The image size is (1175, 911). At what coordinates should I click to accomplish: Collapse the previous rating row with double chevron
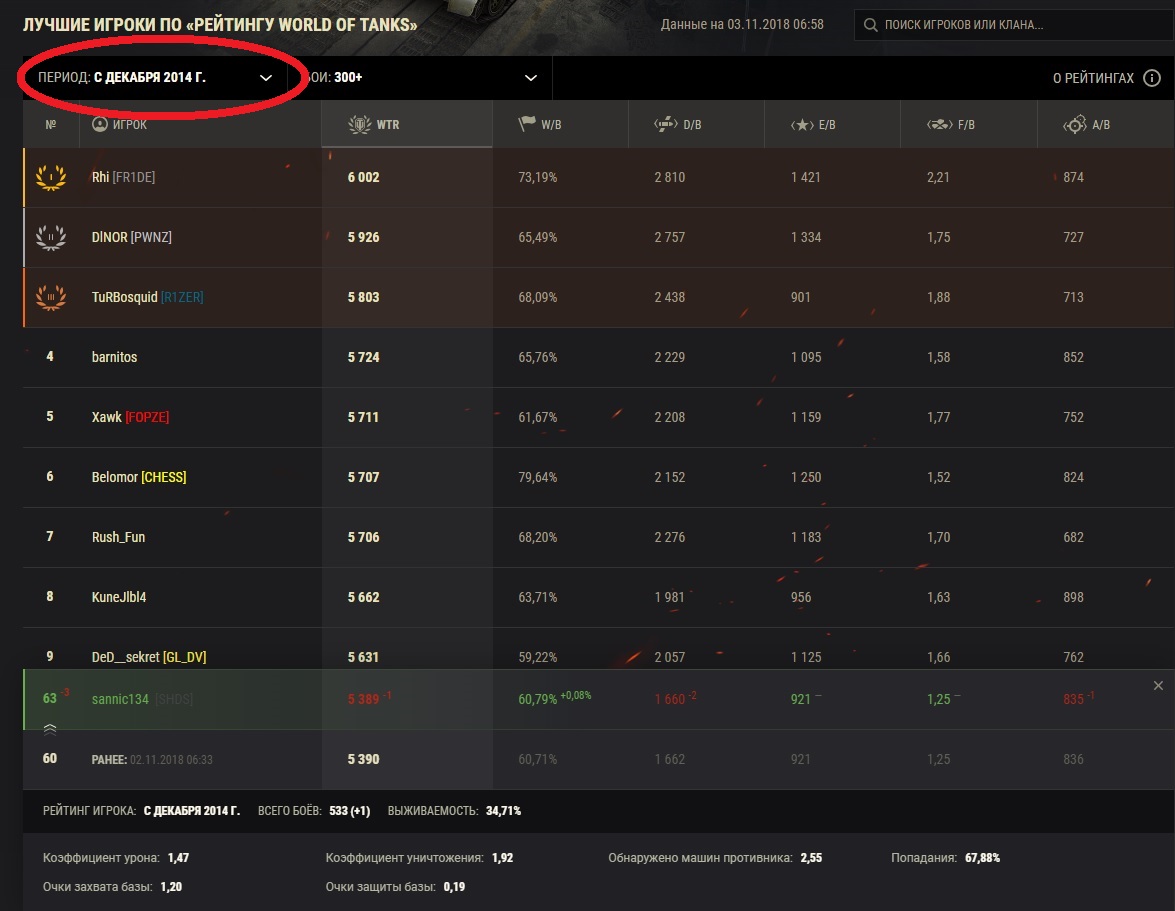point(50,729)
